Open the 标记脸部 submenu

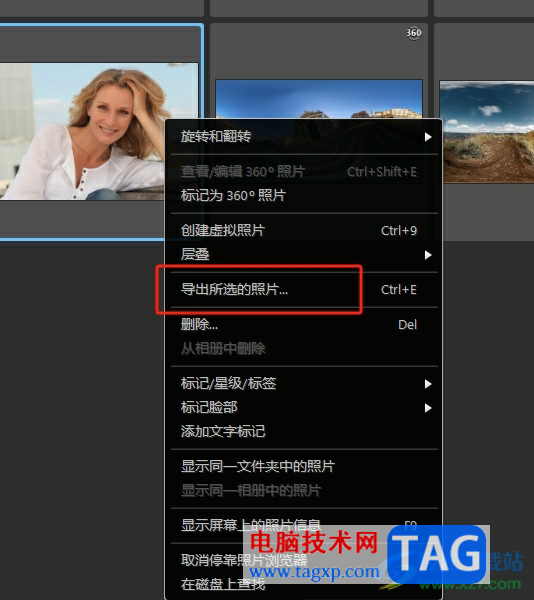tap(304, 408)
